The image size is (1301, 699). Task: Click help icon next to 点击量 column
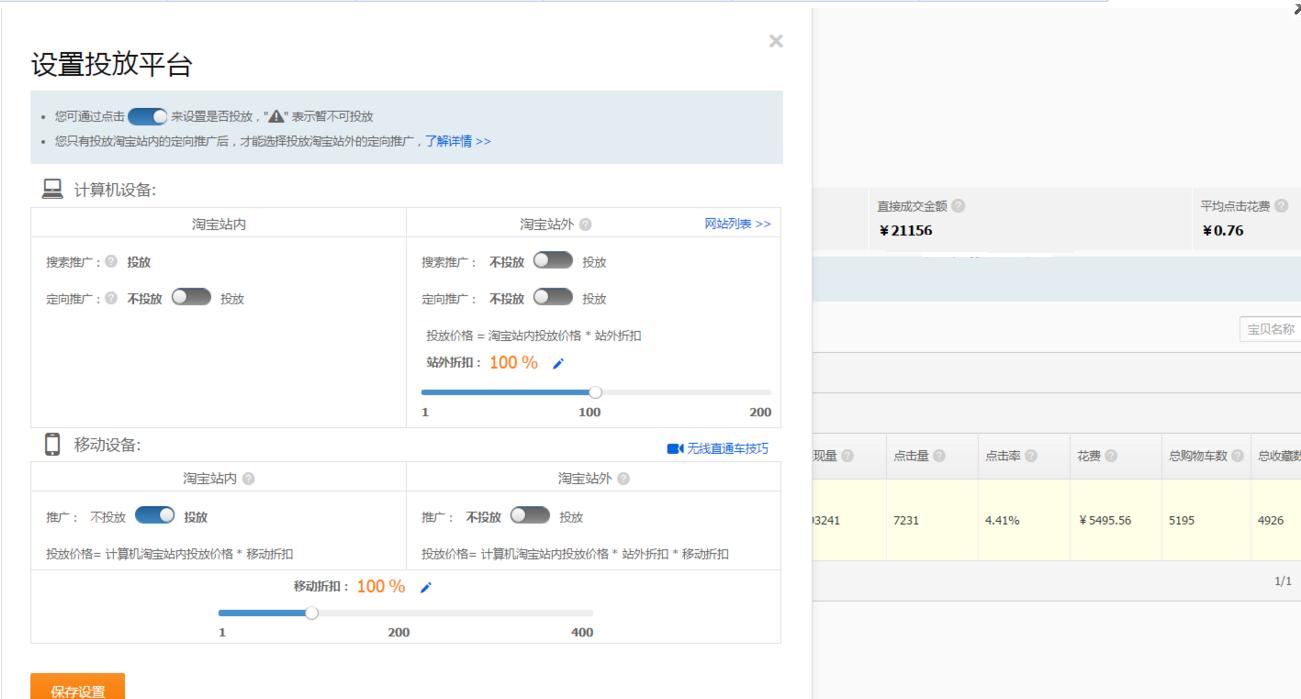939,456
